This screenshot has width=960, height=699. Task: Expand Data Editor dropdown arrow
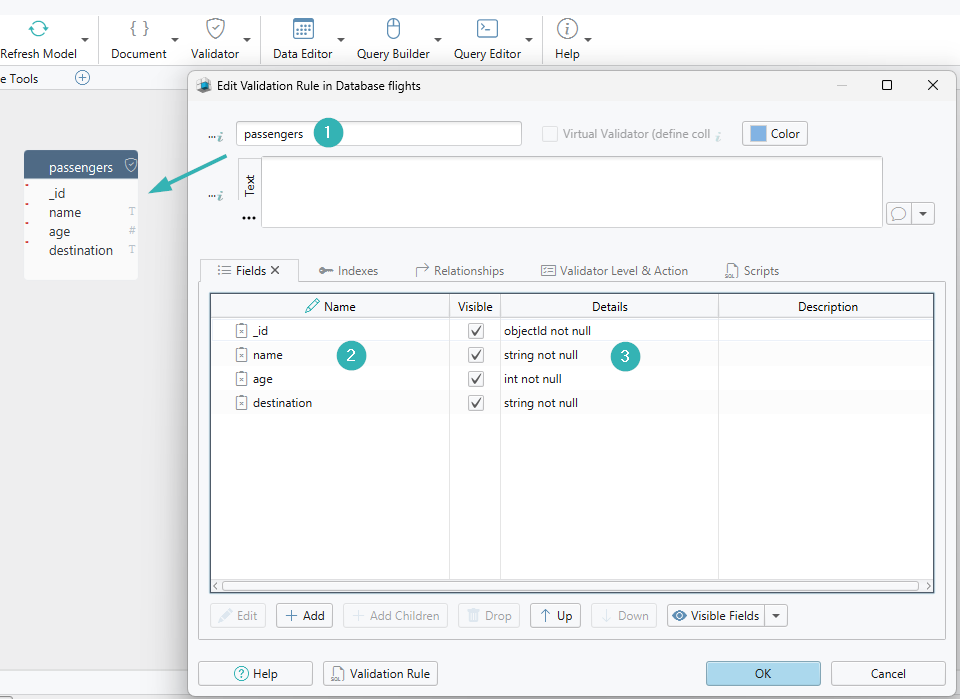click(340, 40)
